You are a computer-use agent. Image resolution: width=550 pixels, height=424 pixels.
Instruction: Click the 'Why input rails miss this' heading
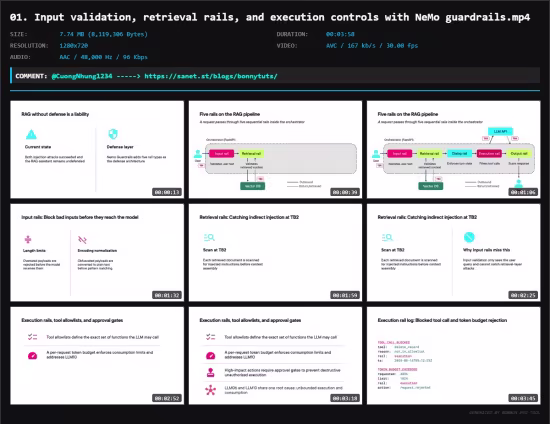487,250
